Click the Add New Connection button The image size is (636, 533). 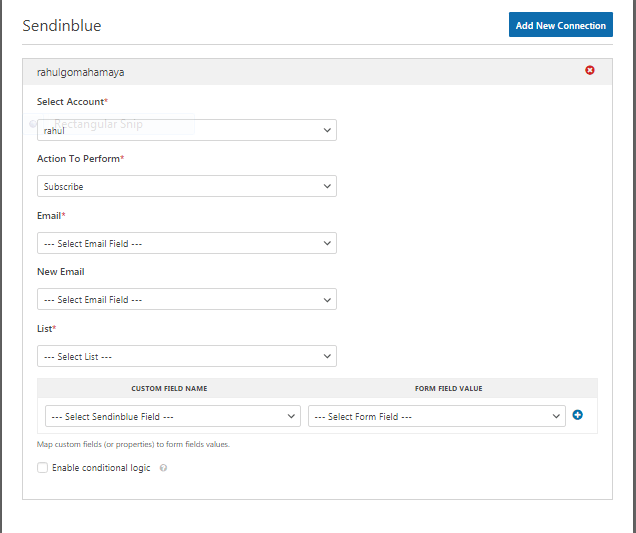pos(561,25)
